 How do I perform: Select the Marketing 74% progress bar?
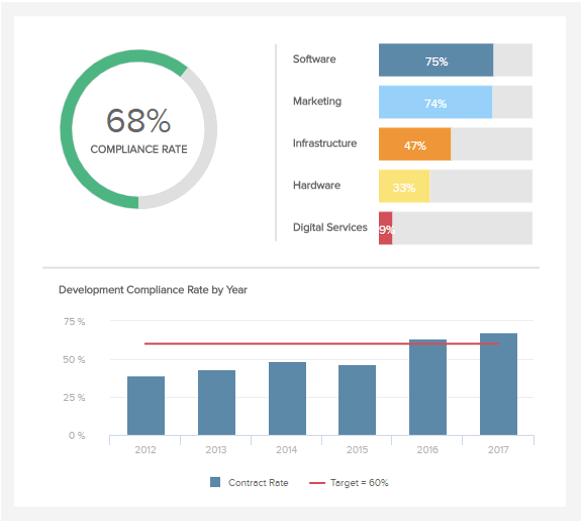tap(435, 102)
